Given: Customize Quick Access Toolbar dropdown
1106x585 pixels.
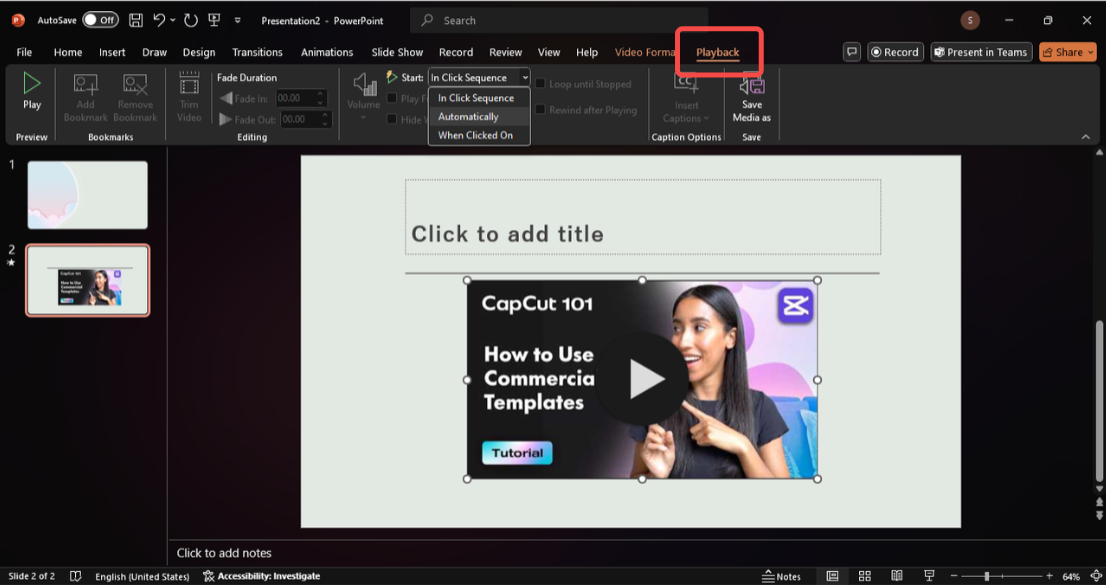Looking at the screenshot, I should tap(238, 20).
